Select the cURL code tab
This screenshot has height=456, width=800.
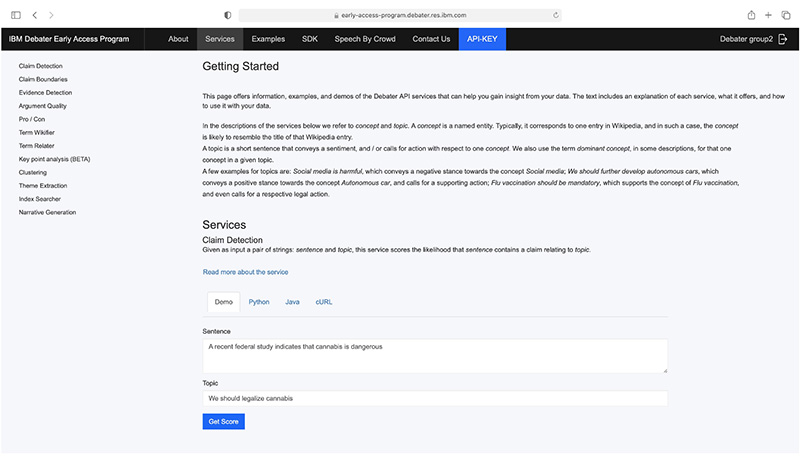point(323,301)
